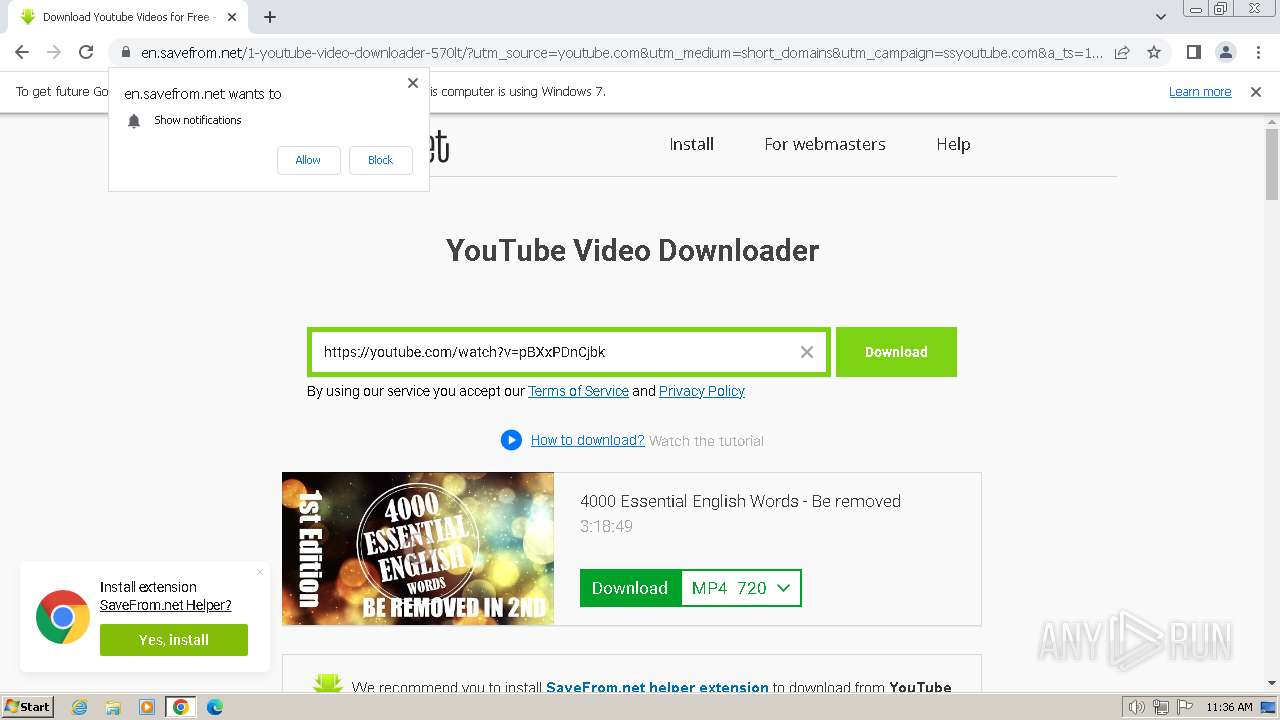Open Internet Explorer from the taskbar
The width and height of the screenshot is (1280, 720).
(79, 707)
